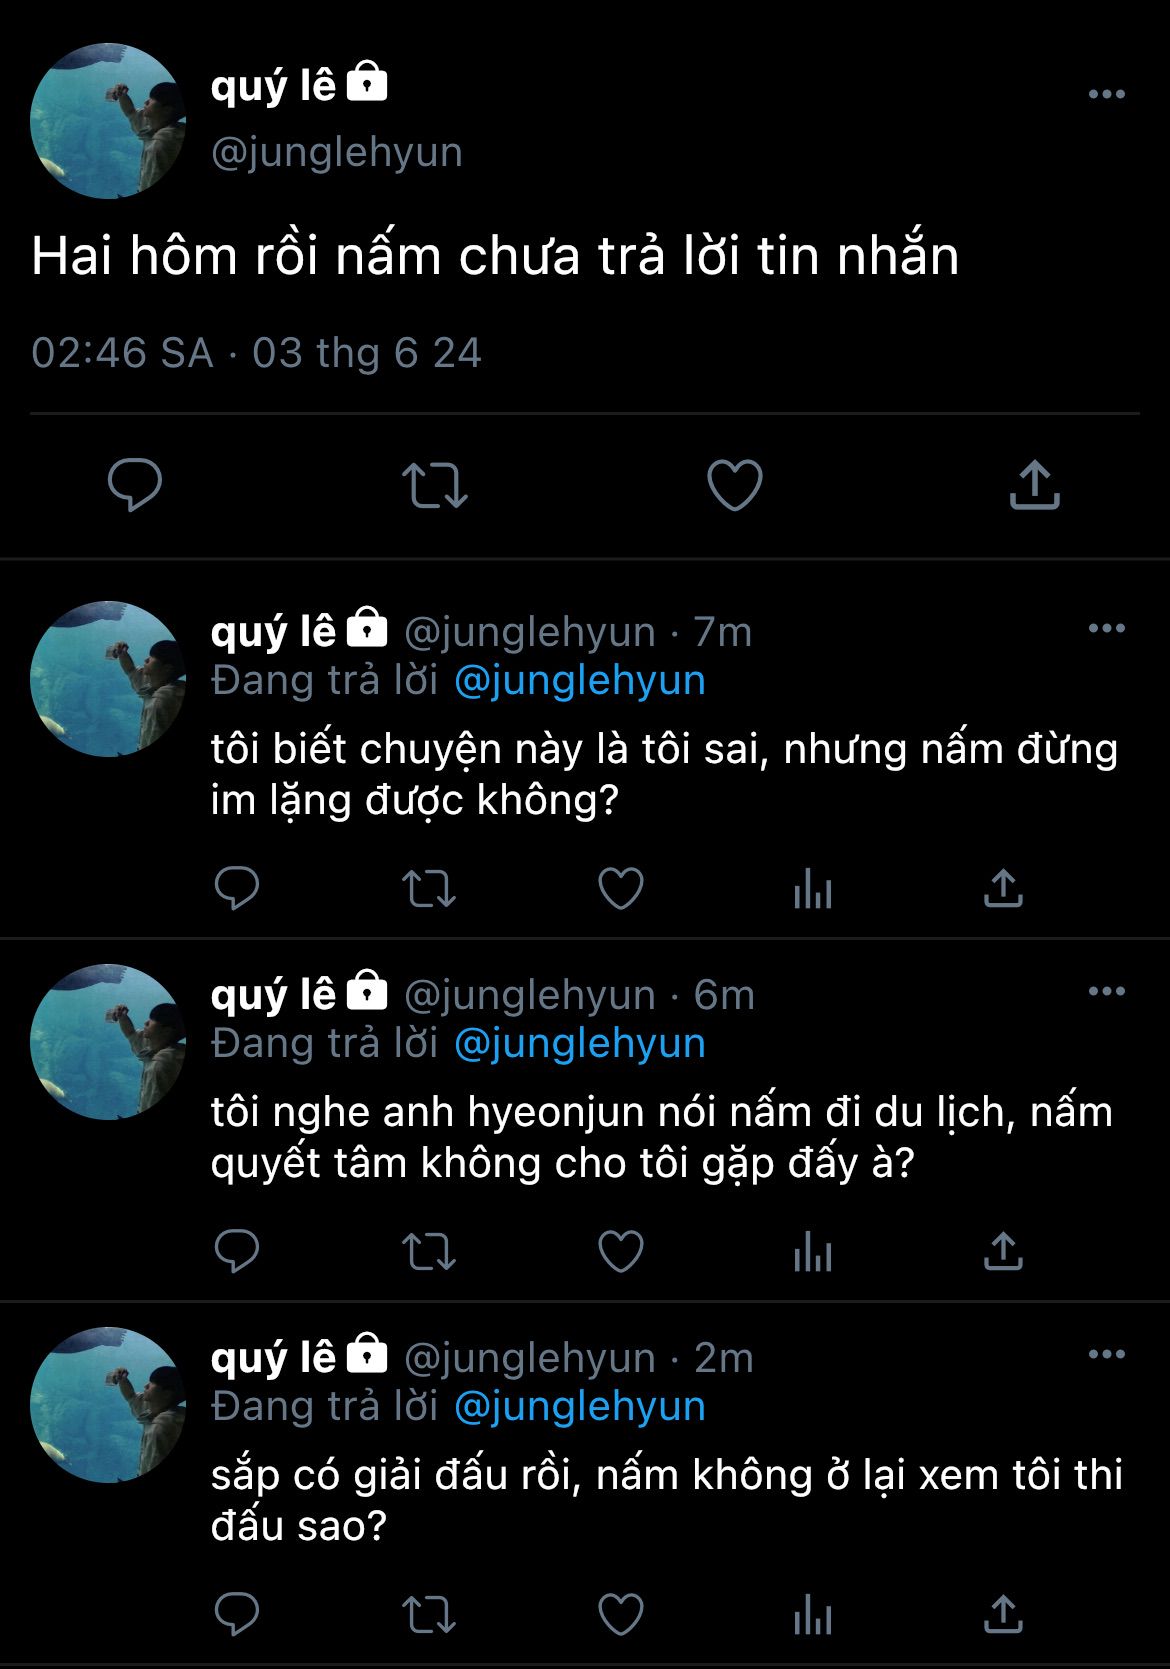Viewport: 1170px width, 1669px height.
Task: Open the main tweet's profile avatar
Action: 108,121
